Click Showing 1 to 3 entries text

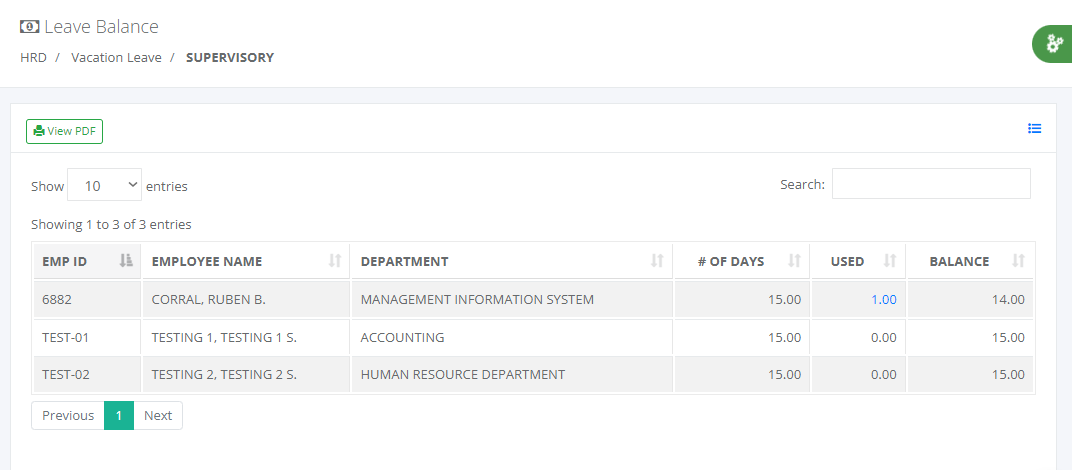(x=111, y=224)
